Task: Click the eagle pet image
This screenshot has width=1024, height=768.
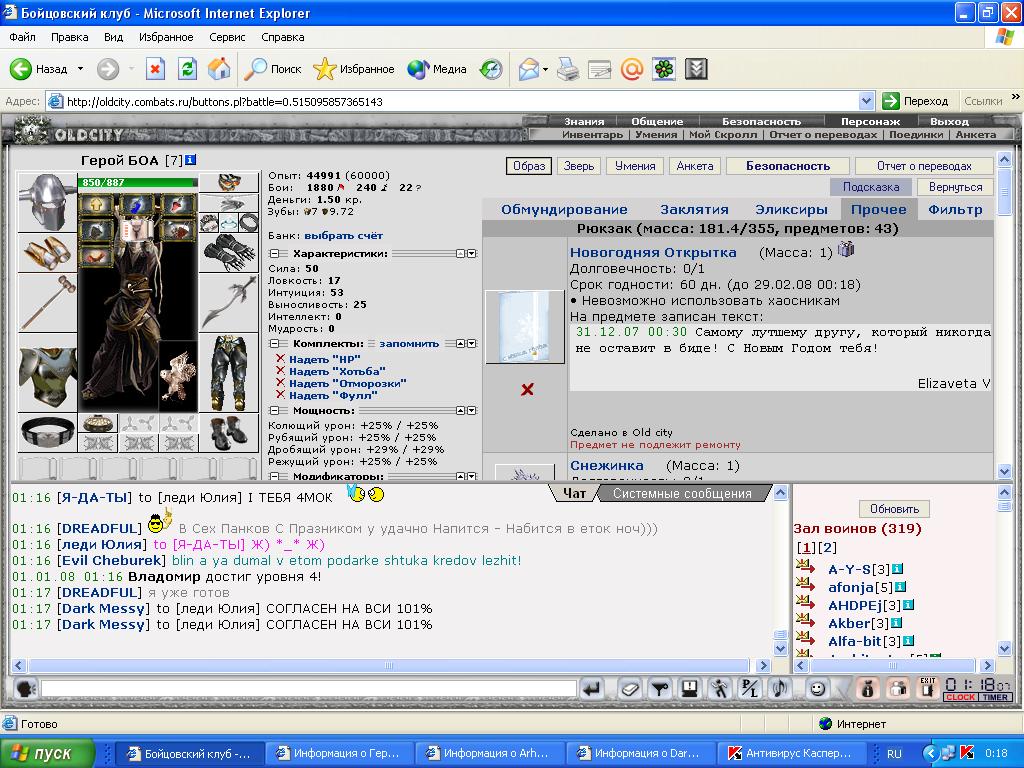Action: 178,376
